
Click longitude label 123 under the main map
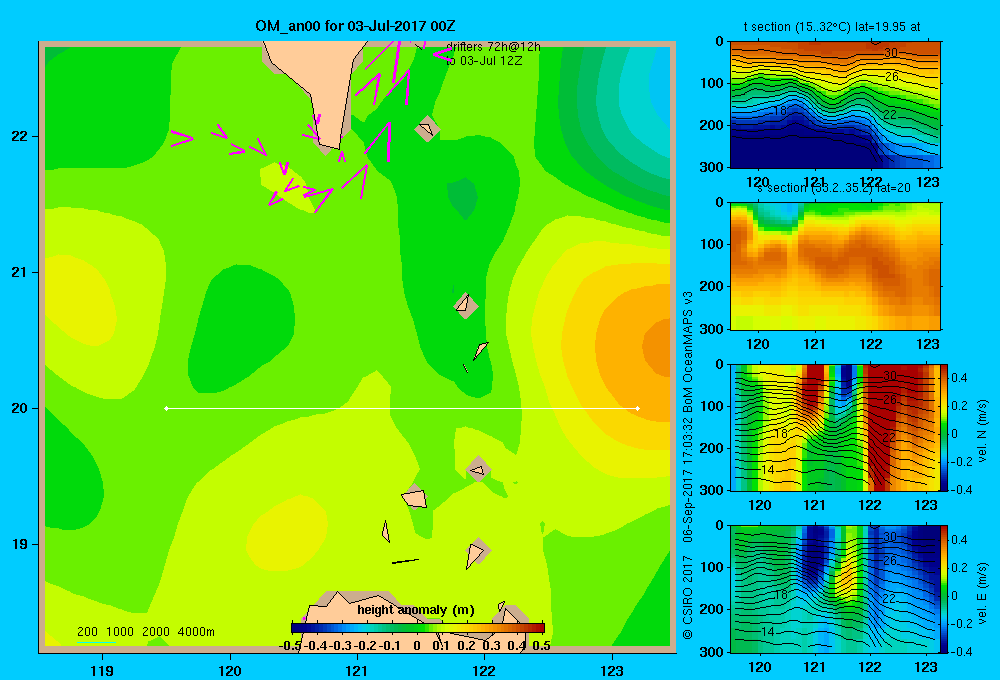click(612, 670)
